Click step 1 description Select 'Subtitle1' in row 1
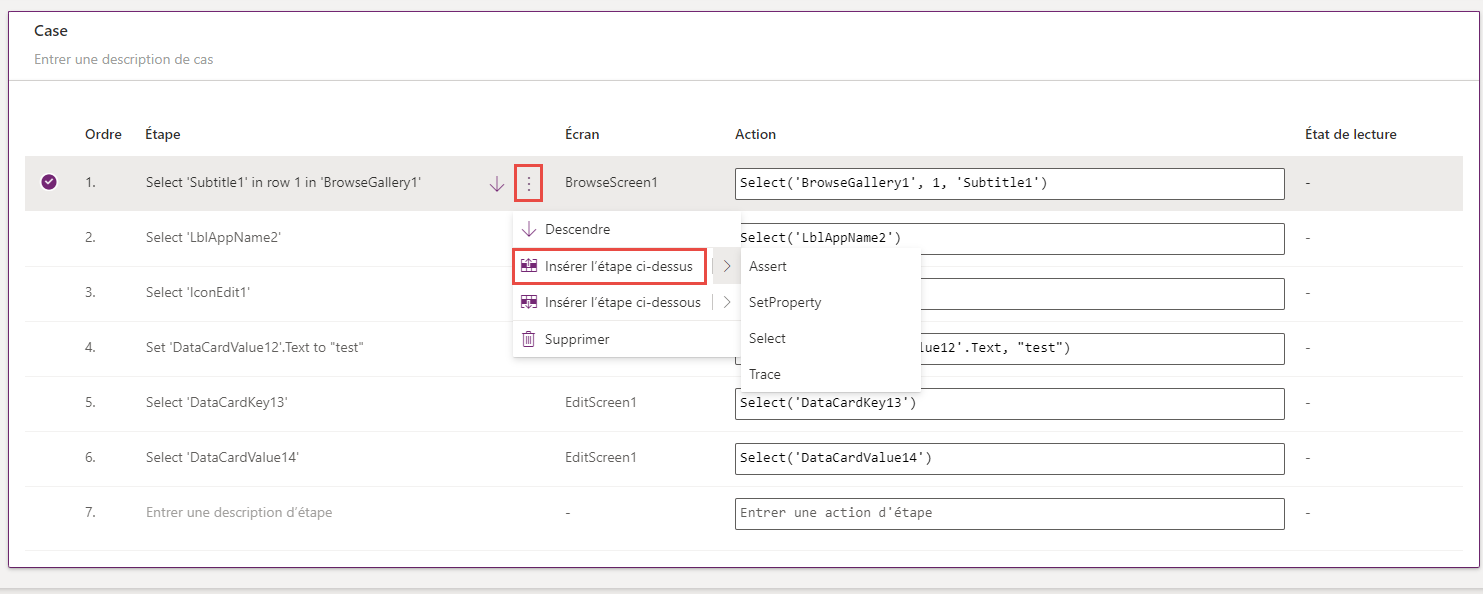The image size is (1483, 594). click(284, 184)
